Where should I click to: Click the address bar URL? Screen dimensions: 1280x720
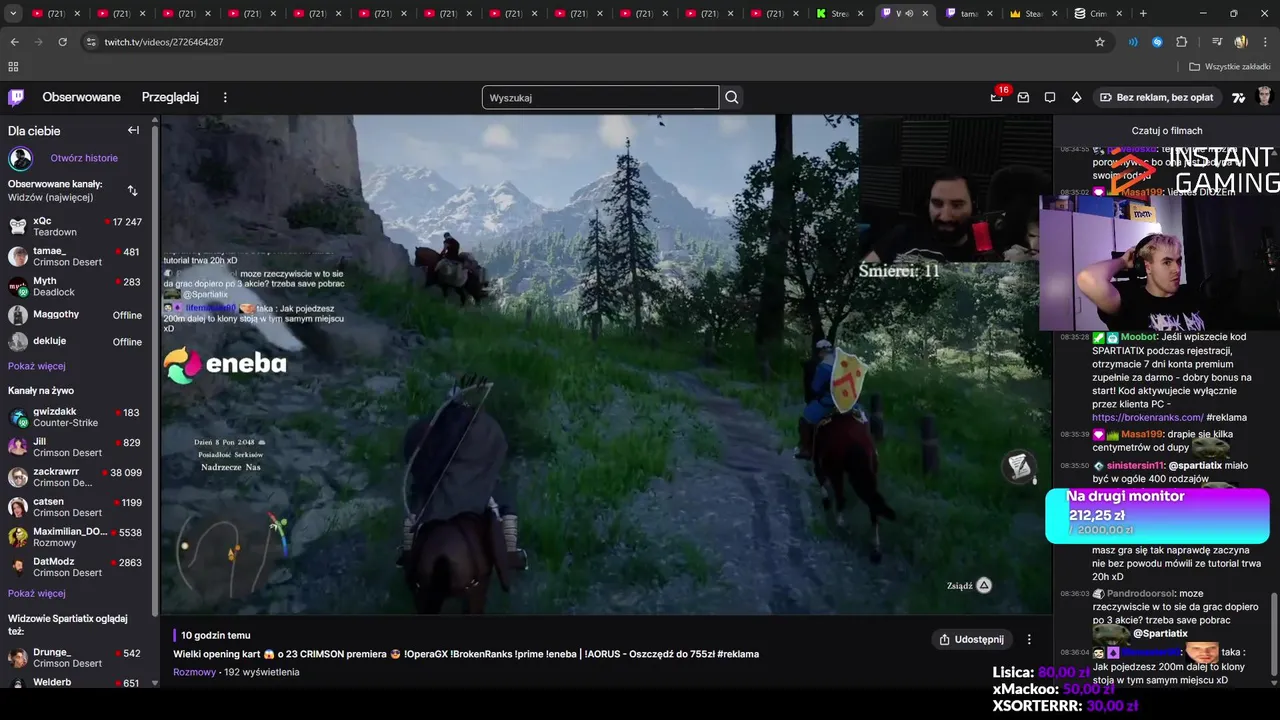(164, 42)
